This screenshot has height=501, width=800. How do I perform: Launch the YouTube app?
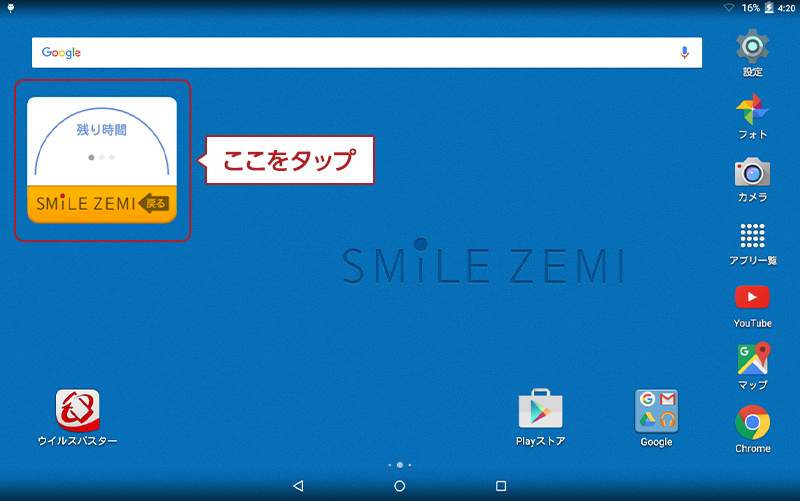tap(752, 306)
